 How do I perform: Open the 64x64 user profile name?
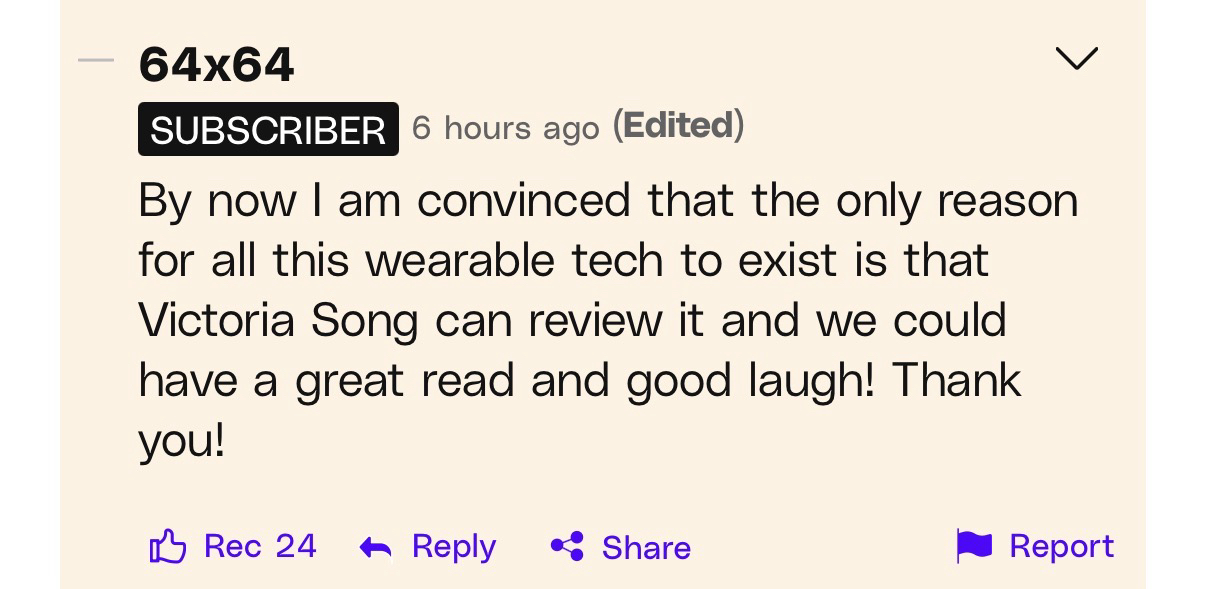pyautogui.click(x=216, y=65)
